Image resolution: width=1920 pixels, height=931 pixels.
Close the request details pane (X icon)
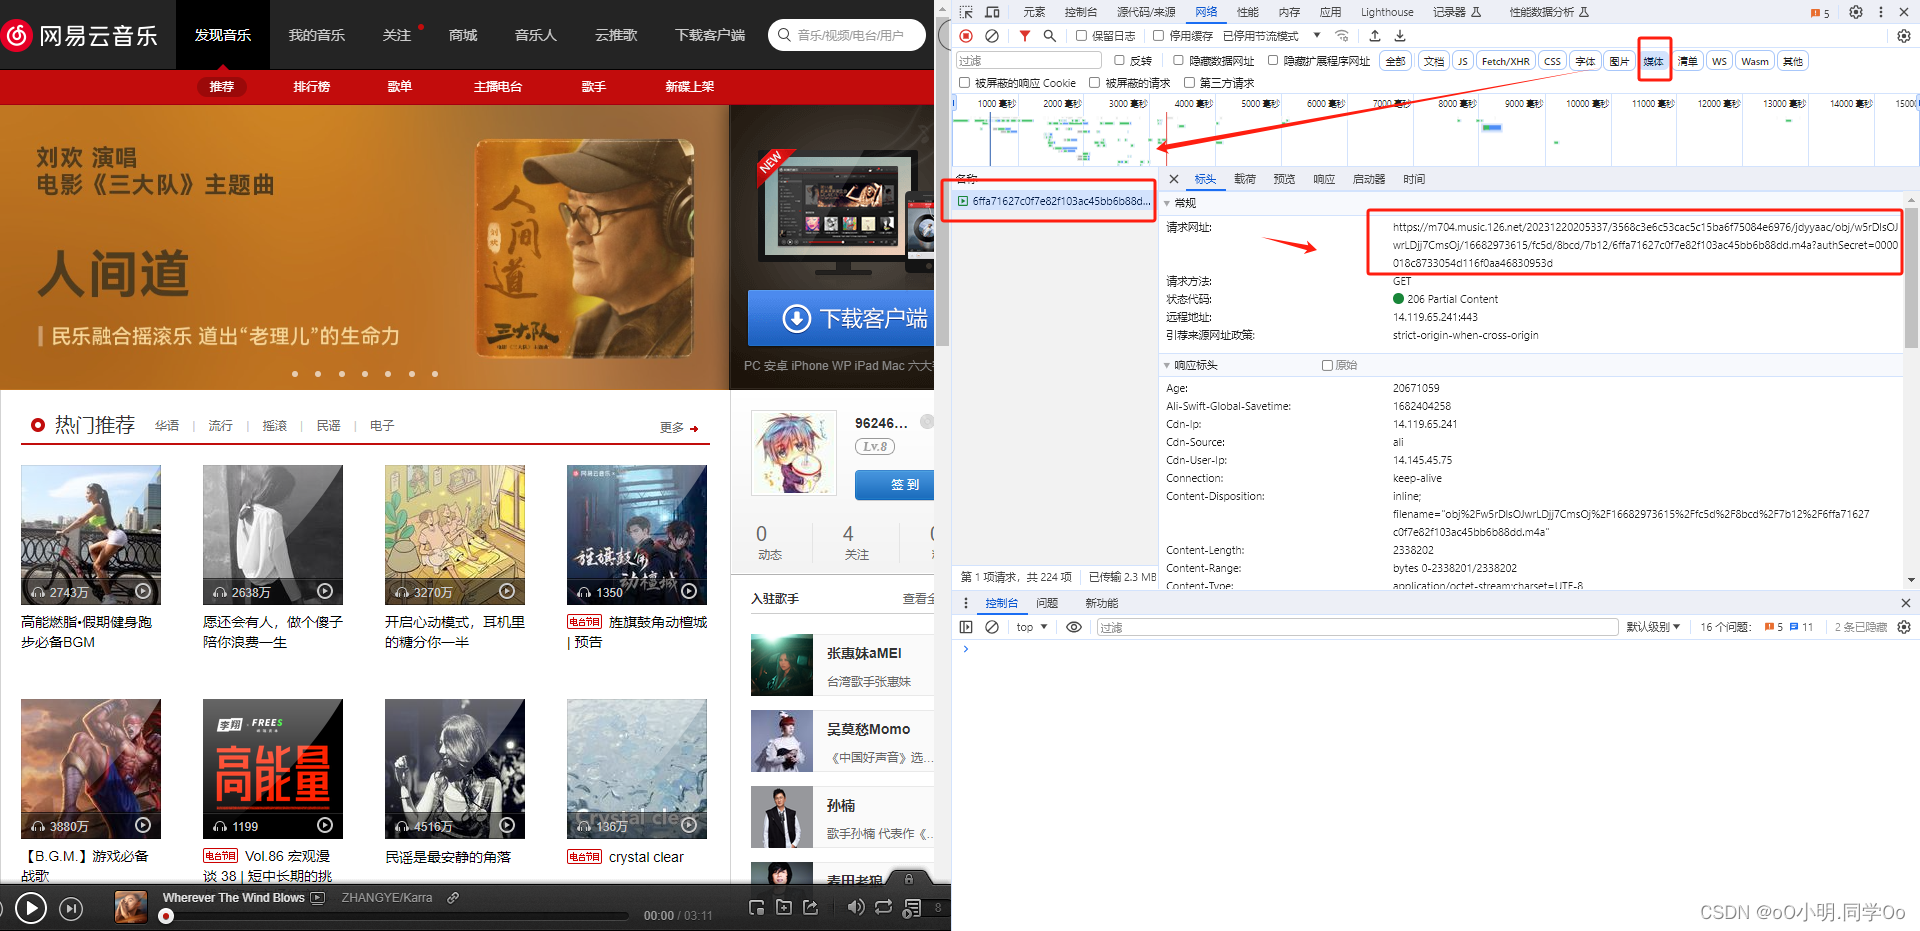point(1174,179)
